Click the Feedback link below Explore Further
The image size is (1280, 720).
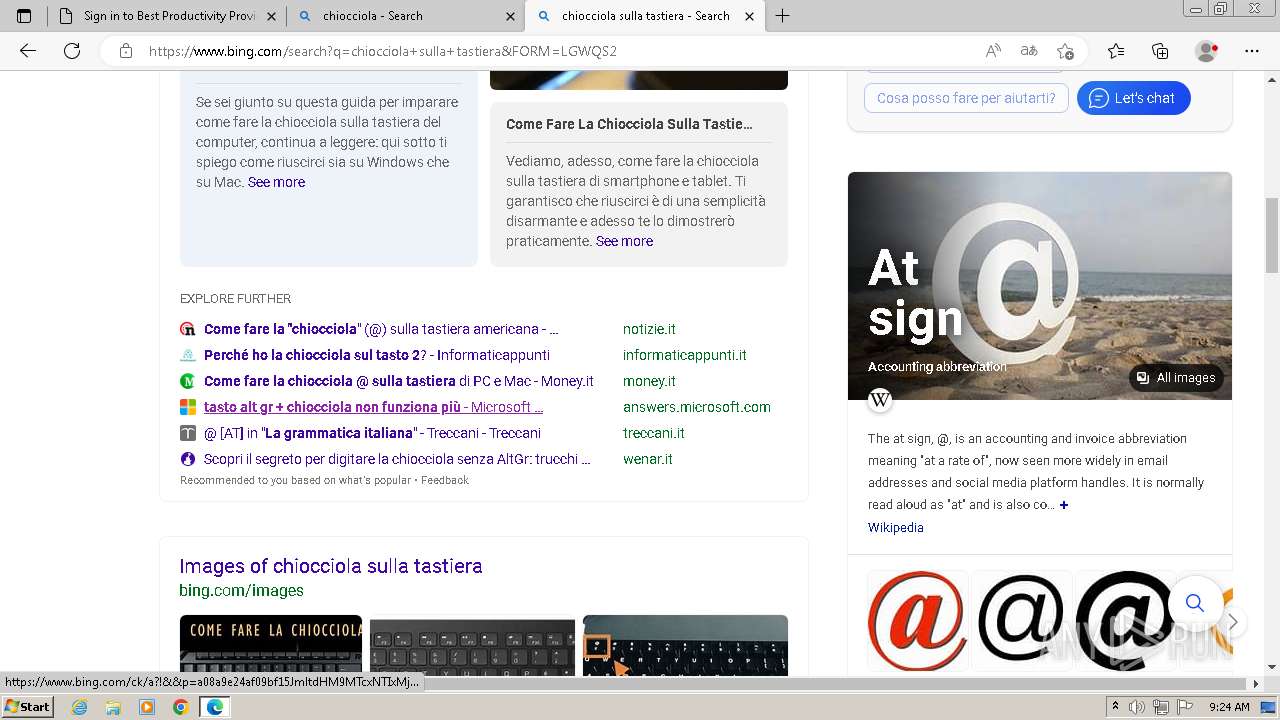pos(445,480)
